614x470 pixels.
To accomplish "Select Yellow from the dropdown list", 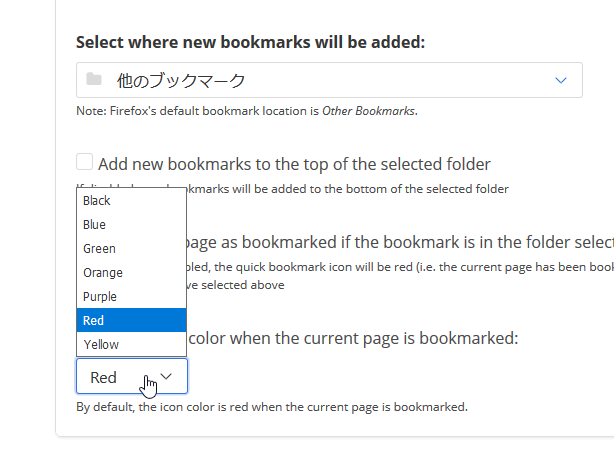I will (132, 344).
